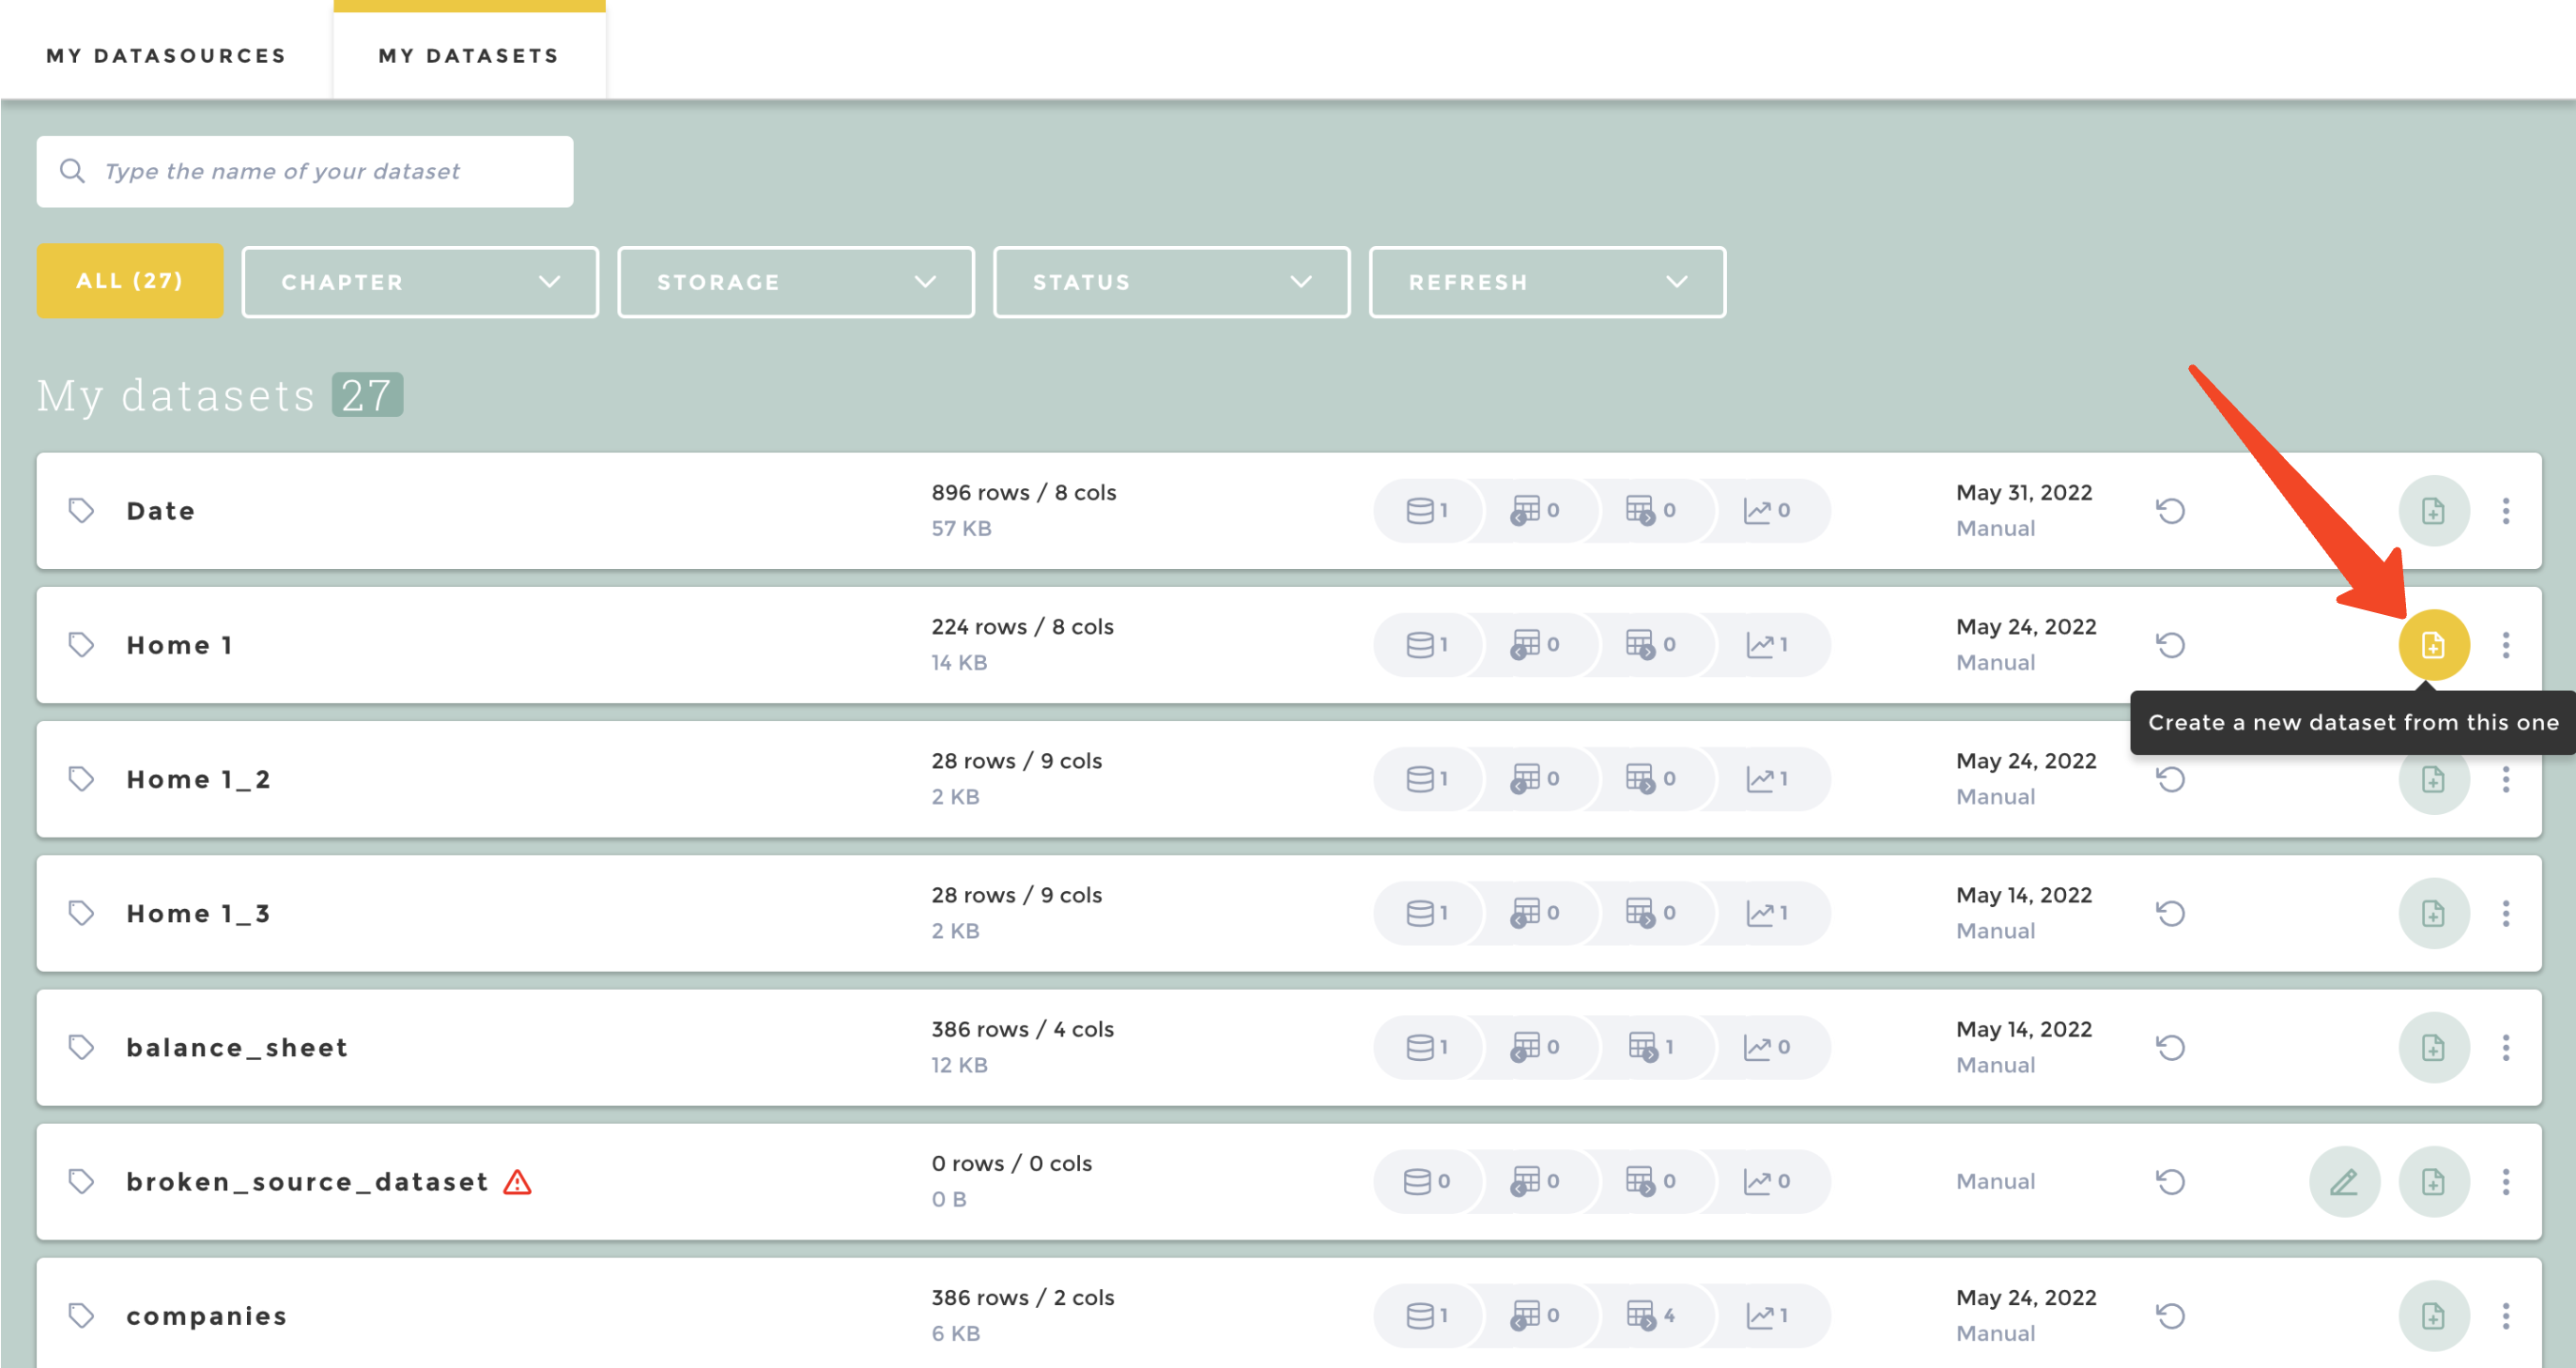Open the Refresh filter dropdown
Viewport: 2576px width, 1368px height.
coord(1546,282)
